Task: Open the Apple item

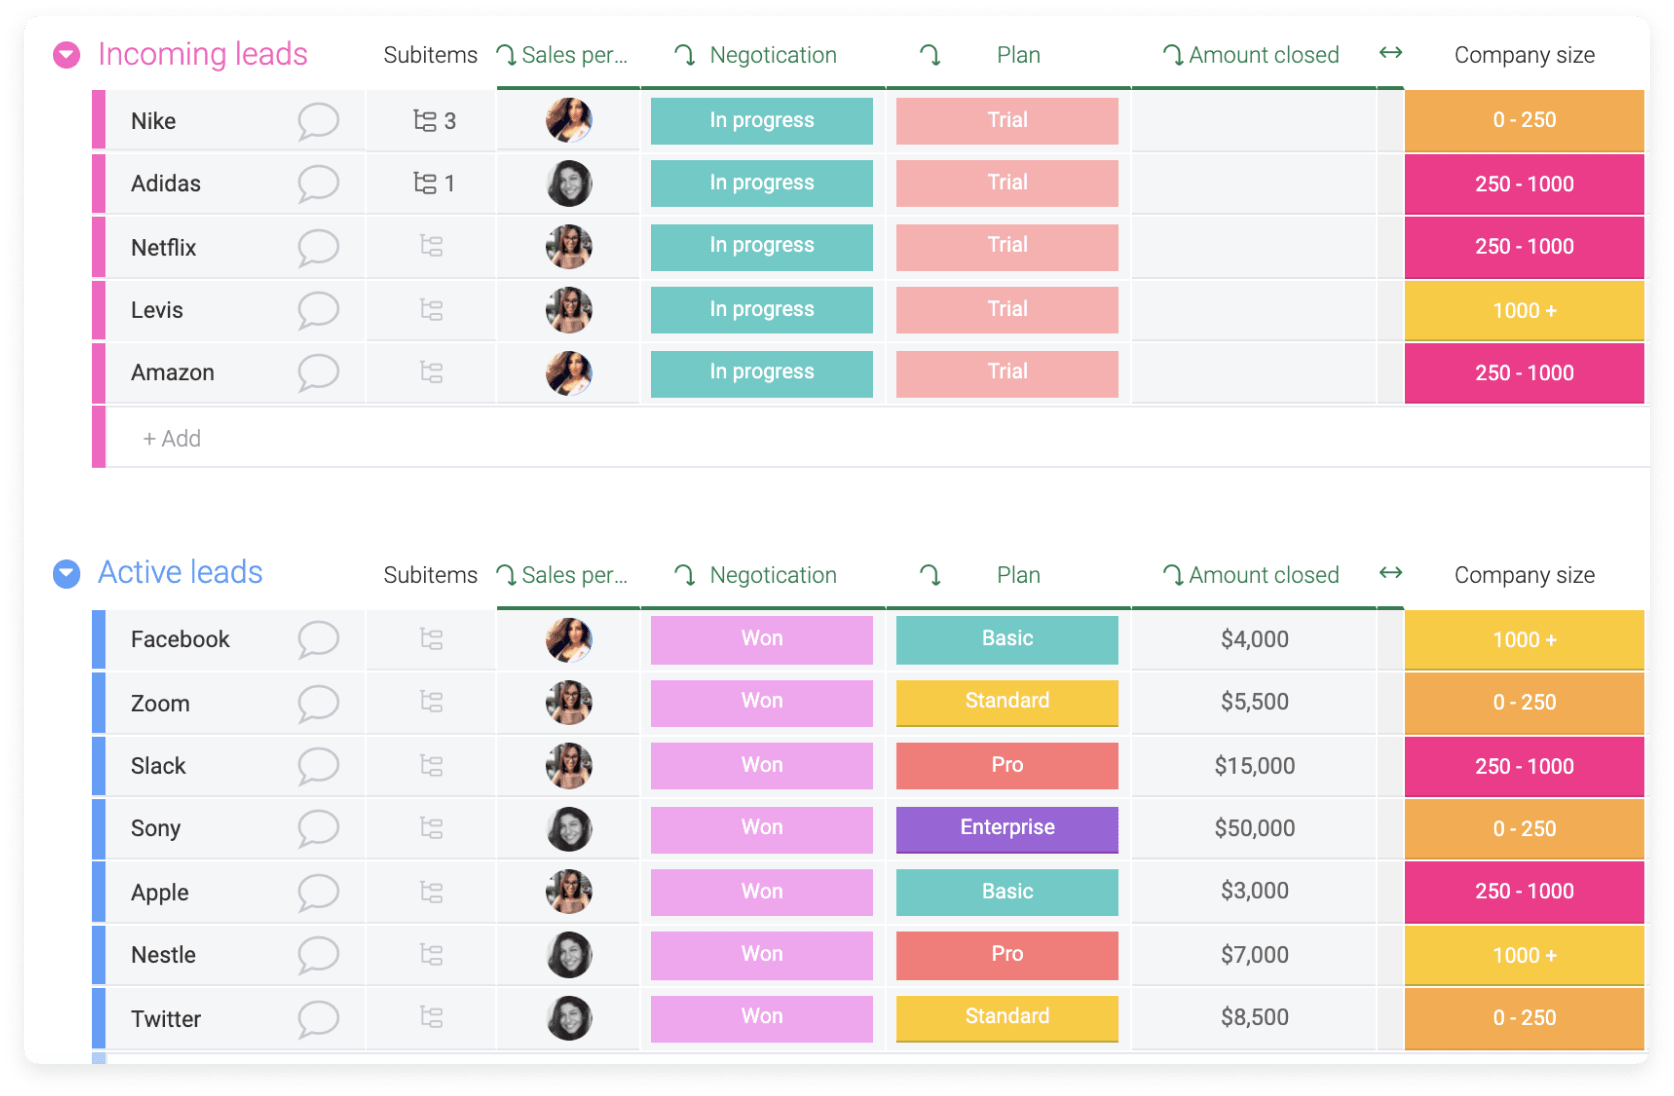Action: pyautogui.click(x=160, y=892)
